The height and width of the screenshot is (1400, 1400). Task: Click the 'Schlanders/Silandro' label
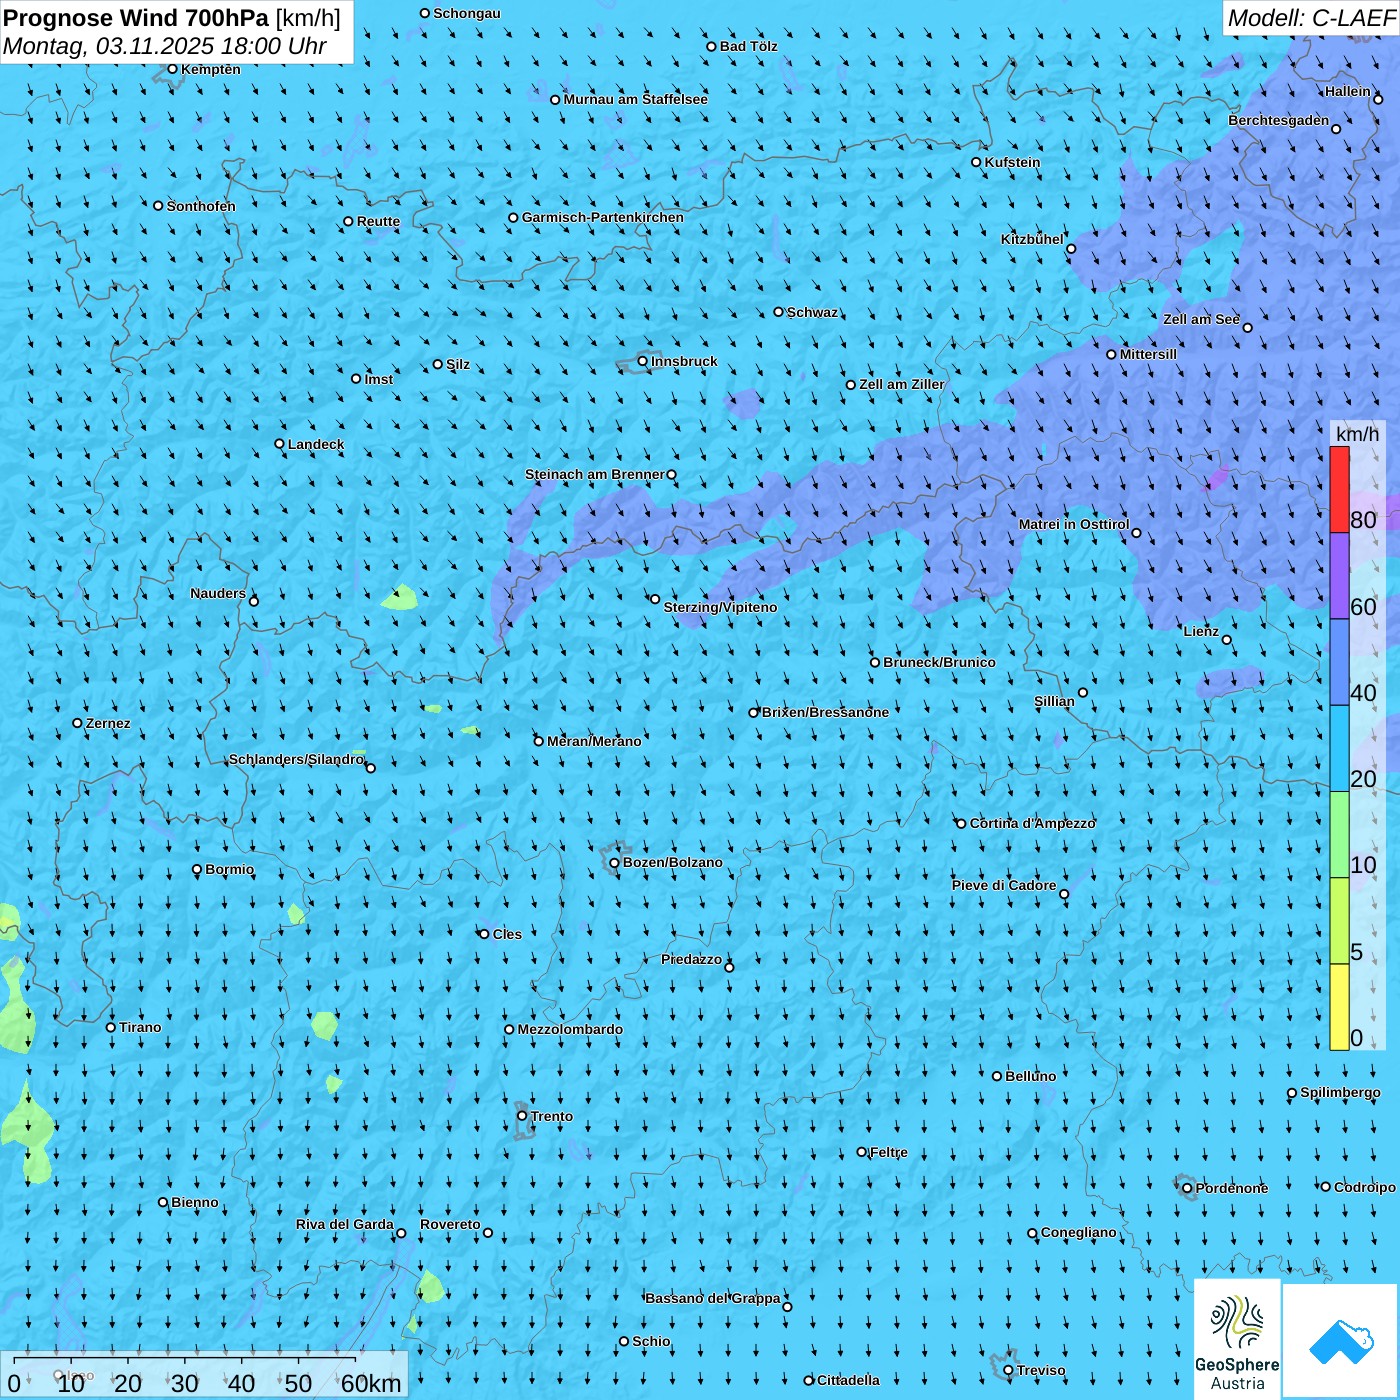point(296,759)
